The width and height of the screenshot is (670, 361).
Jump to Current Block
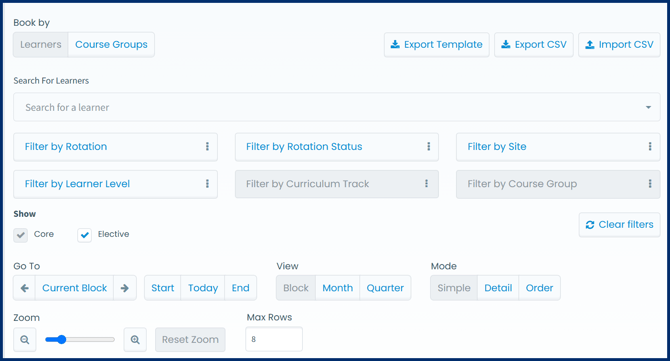74,288
